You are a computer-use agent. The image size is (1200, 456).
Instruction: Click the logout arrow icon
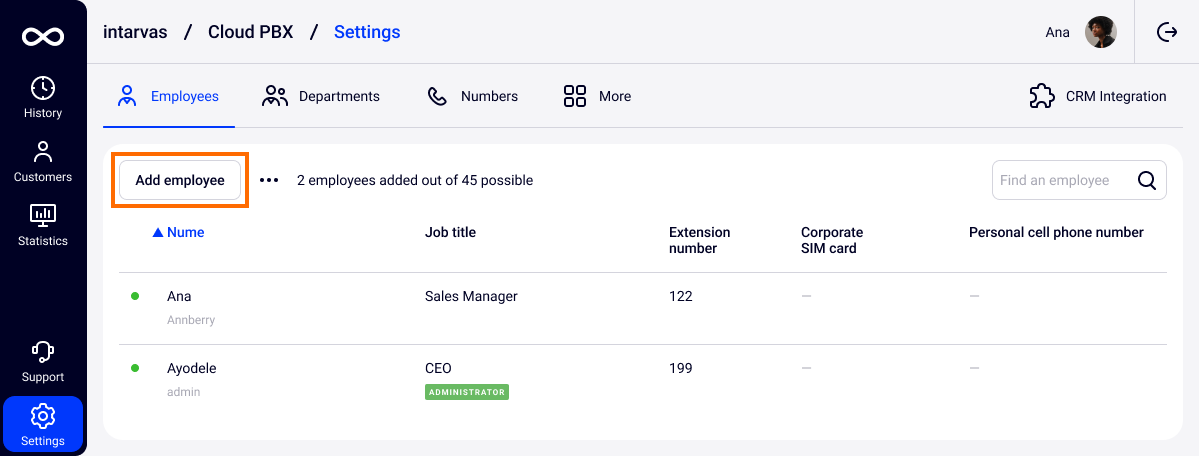pyautogui.click(x=1167, y=32)
